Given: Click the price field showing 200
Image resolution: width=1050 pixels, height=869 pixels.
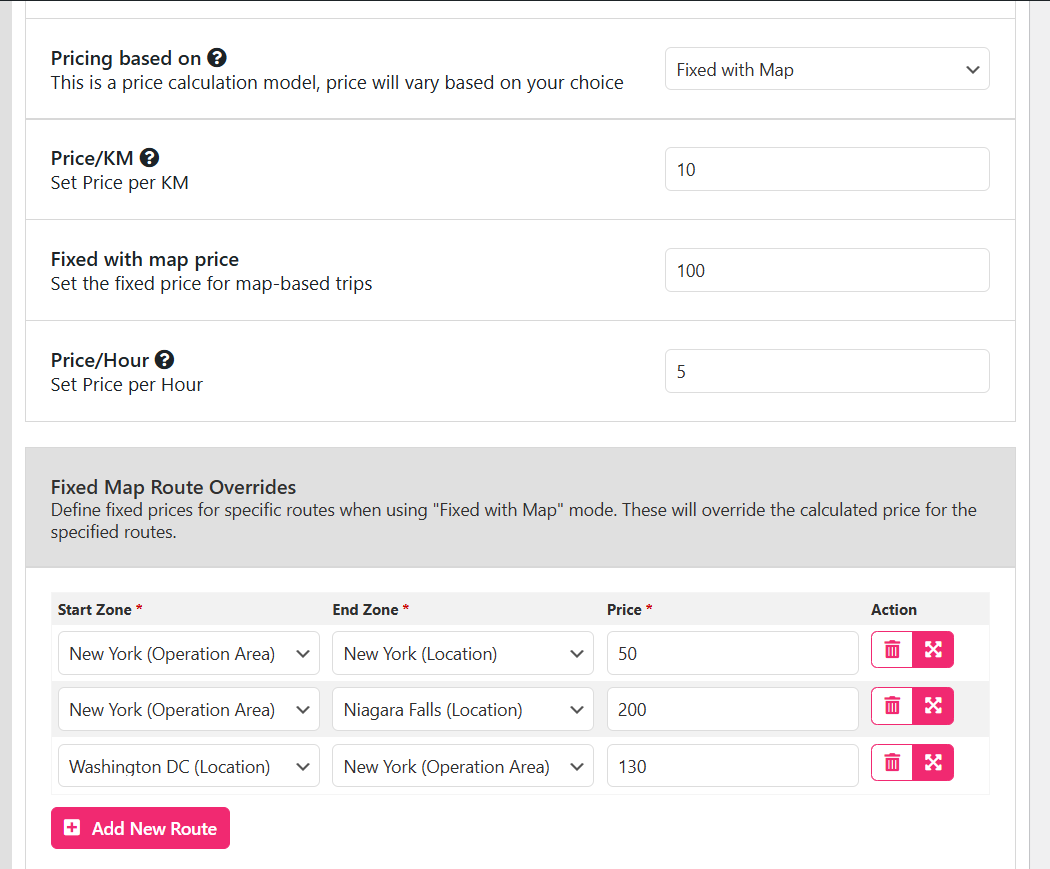Looking at the screenshot, I should [732, 710].
